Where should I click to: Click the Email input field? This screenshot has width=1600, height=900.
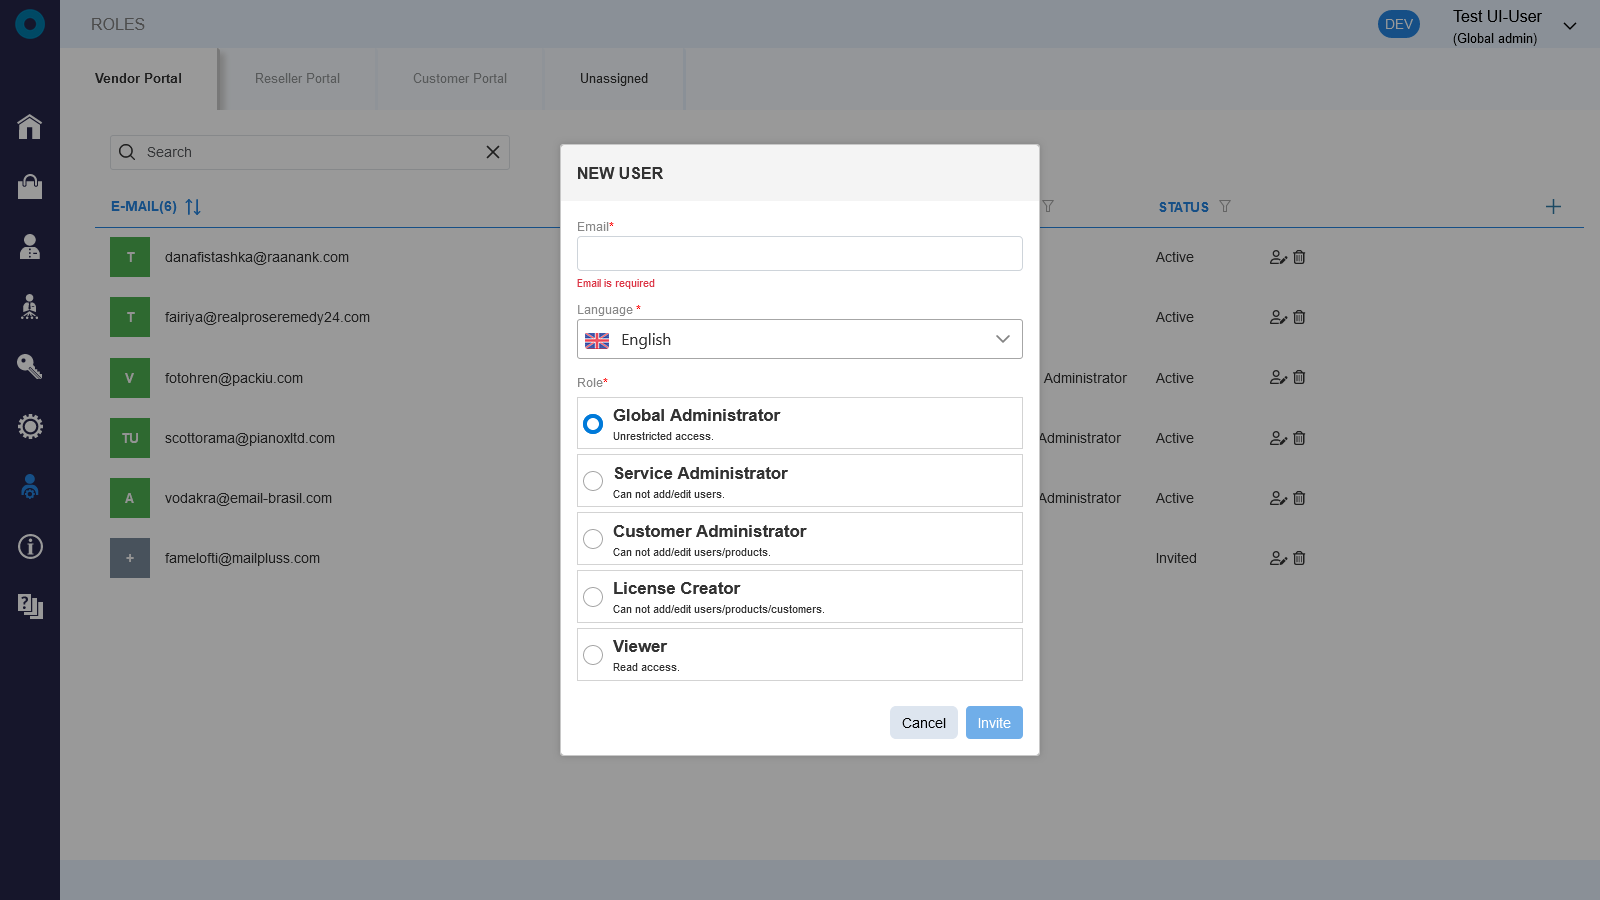click(x=799, y=253)
